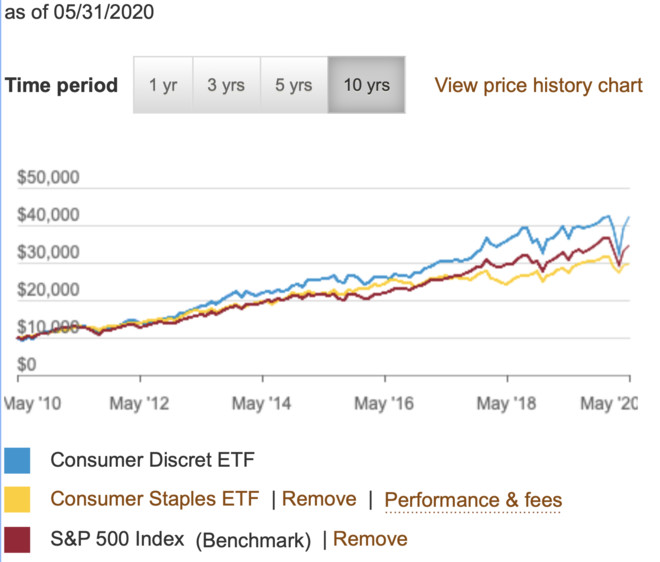
Task: Click the Consumer Discret ETF legend label
Action: tap(152, 460)
